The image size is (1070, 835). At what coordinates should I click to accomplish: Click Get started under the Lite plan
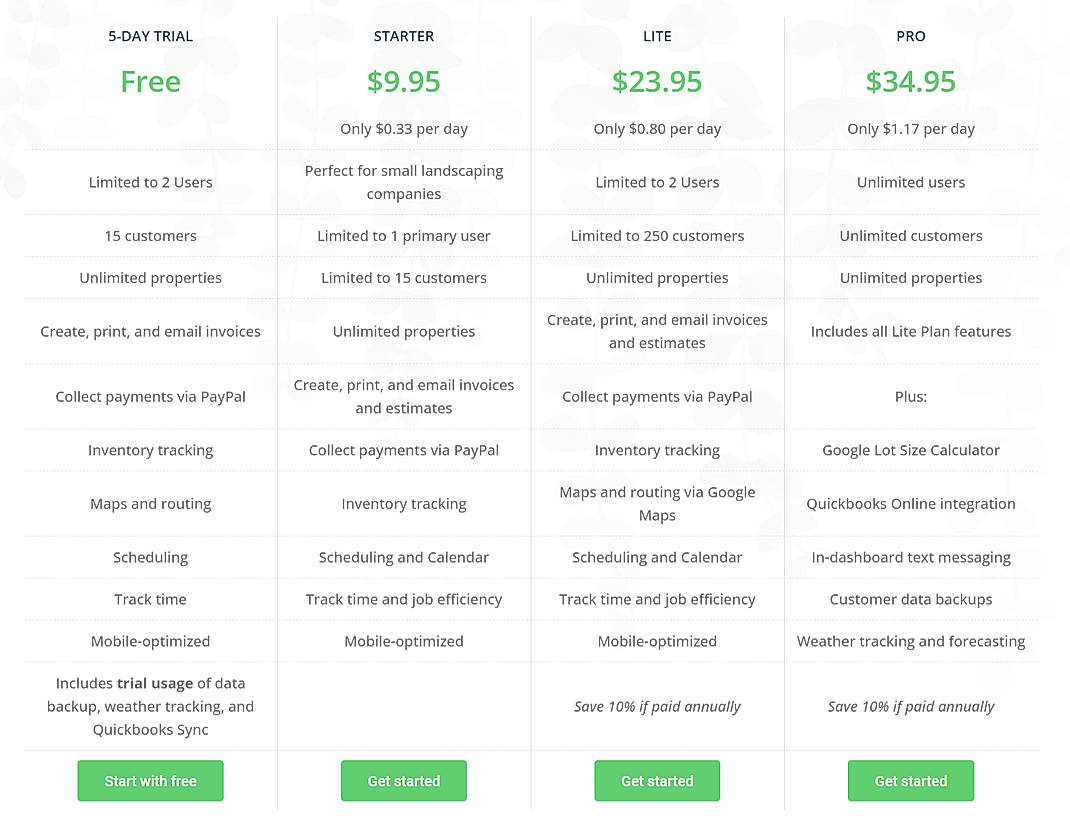pos(657,781)
